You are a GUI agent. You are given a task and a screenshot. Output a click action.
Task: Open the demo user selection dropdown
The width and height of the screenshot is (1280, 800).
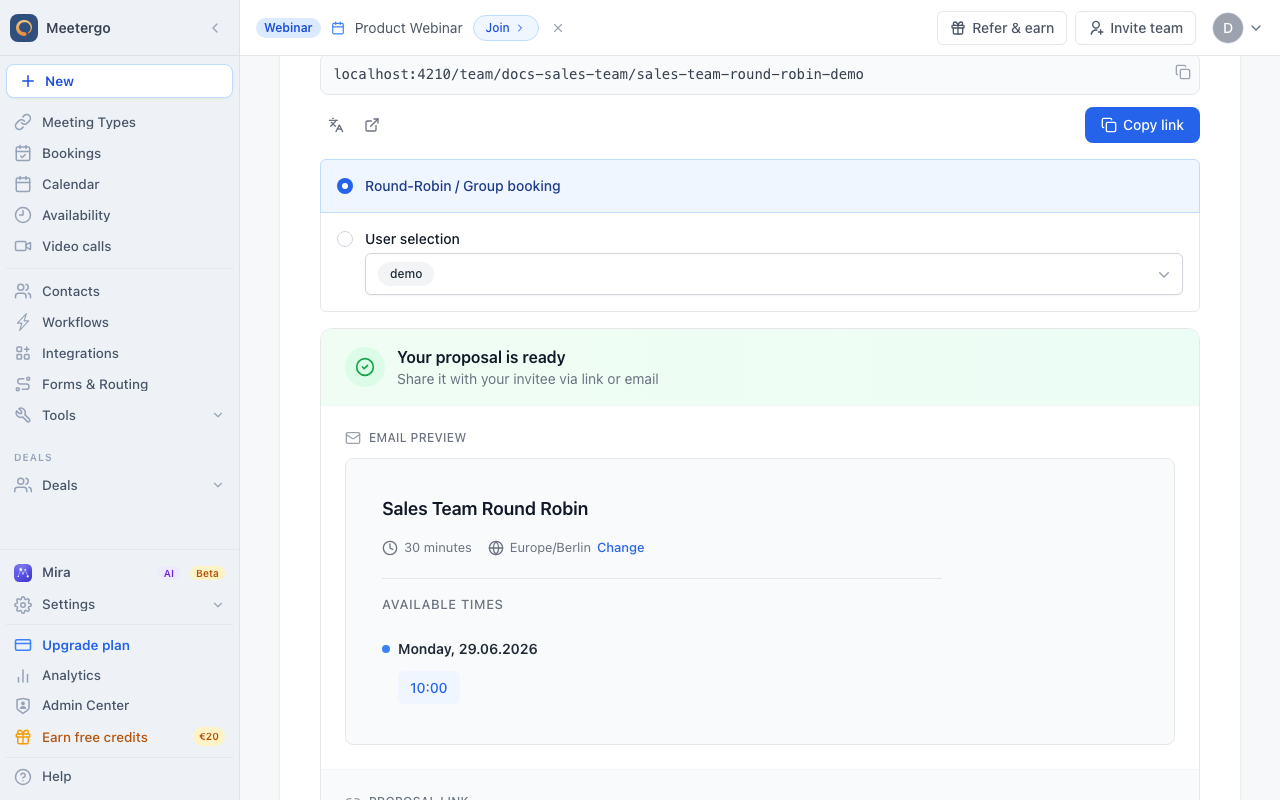point(774,274)
